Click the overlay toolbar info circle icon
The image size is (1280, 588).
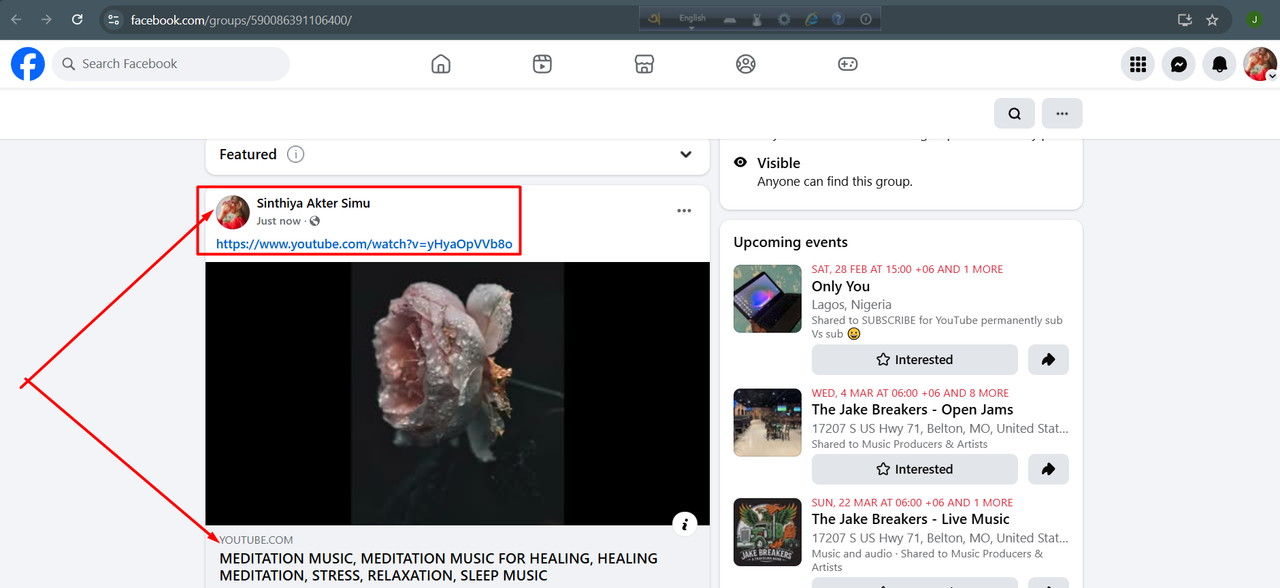point(865,19)
